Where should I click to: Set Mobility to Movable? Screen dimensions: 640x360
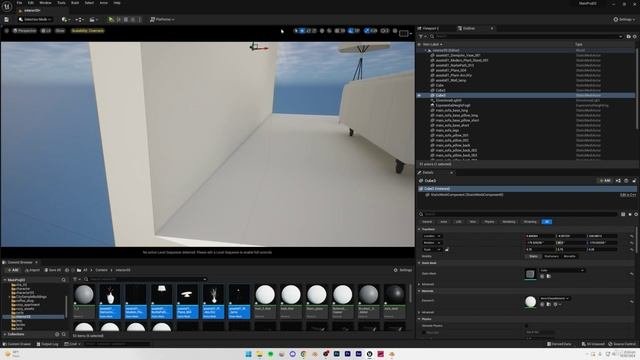coord(569,256)
